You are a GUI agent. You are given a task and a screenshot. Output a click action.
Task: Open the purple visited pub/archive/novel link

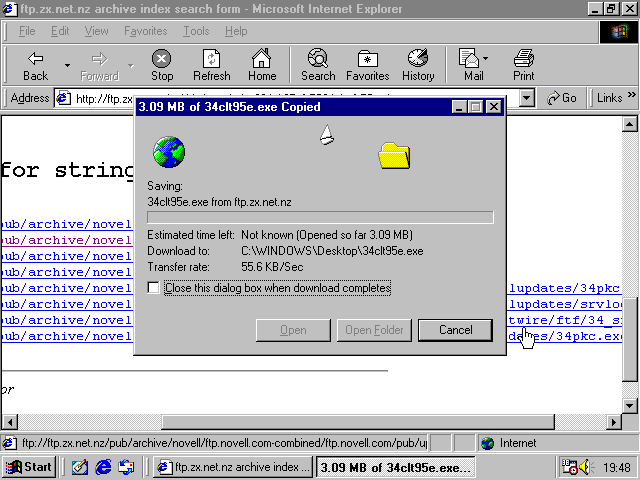point(67,240)
